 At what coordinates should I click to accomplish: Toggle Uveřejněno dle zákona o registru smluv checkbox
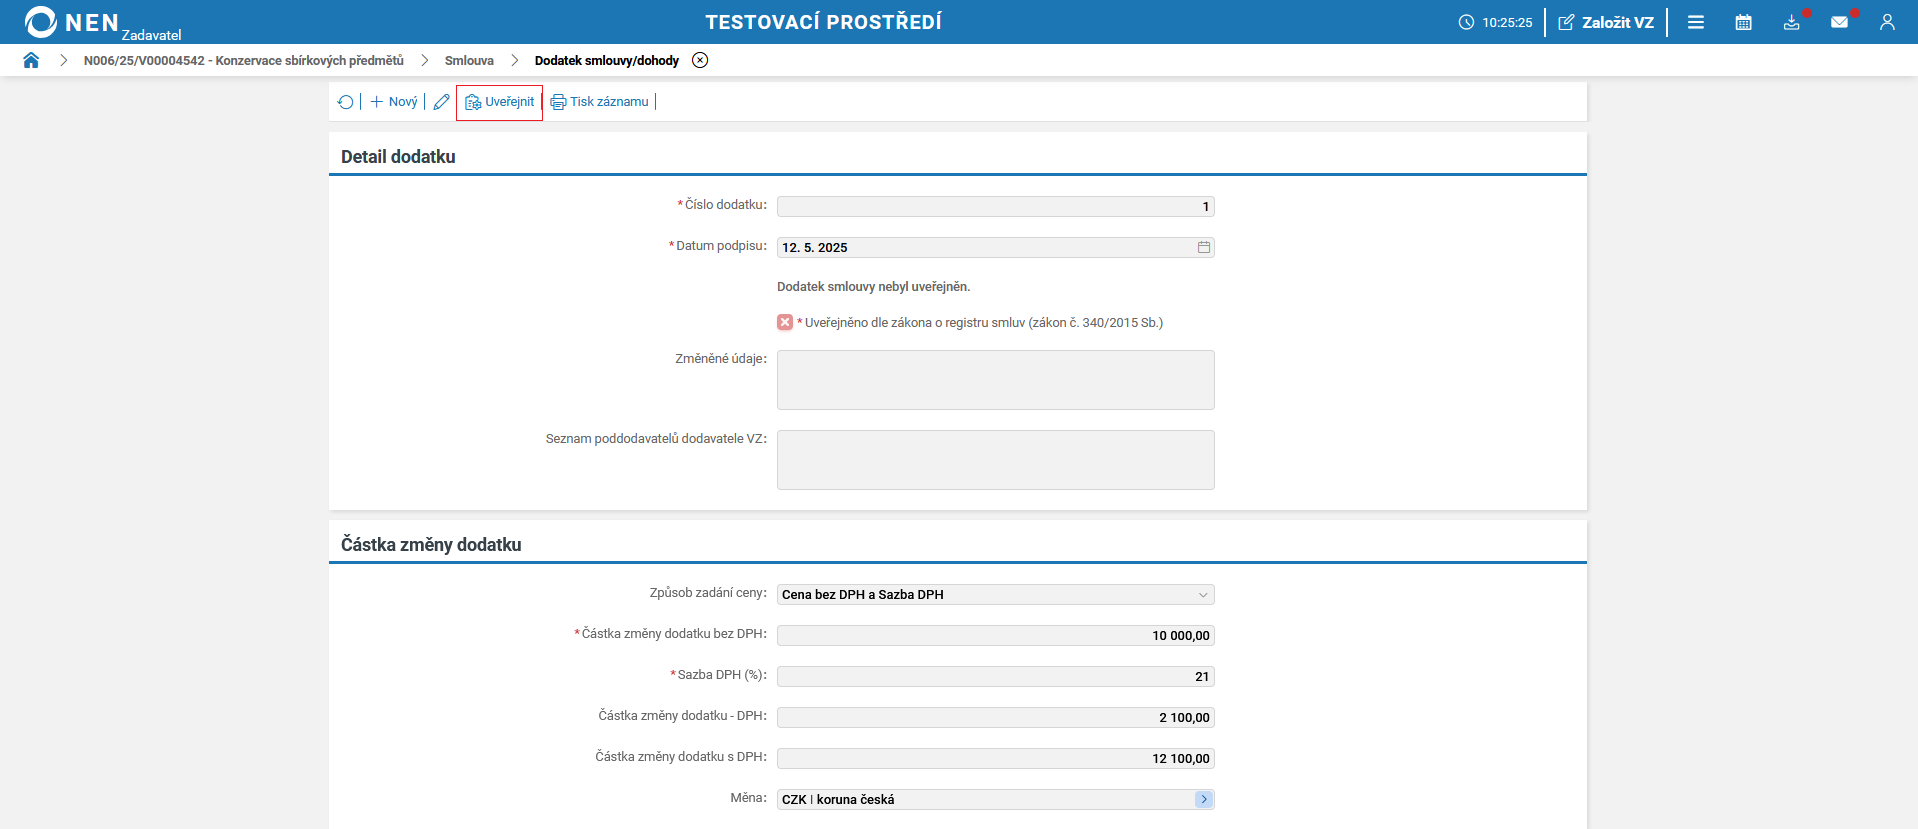click(x=785, y=322)
